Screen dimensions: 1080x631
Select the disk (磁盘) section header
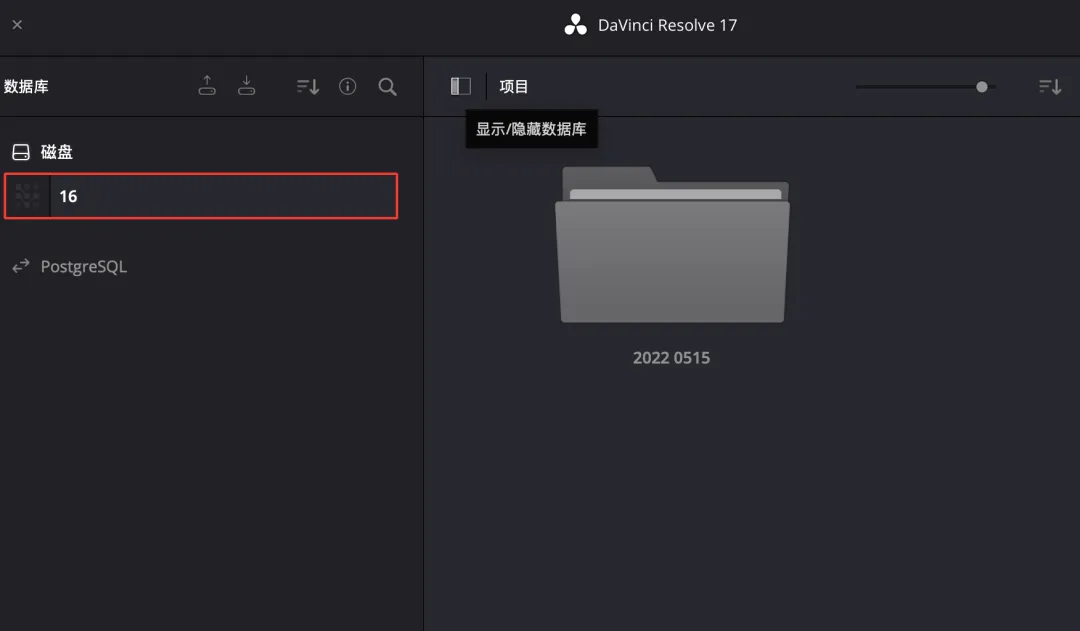click(x=43, y=152)
